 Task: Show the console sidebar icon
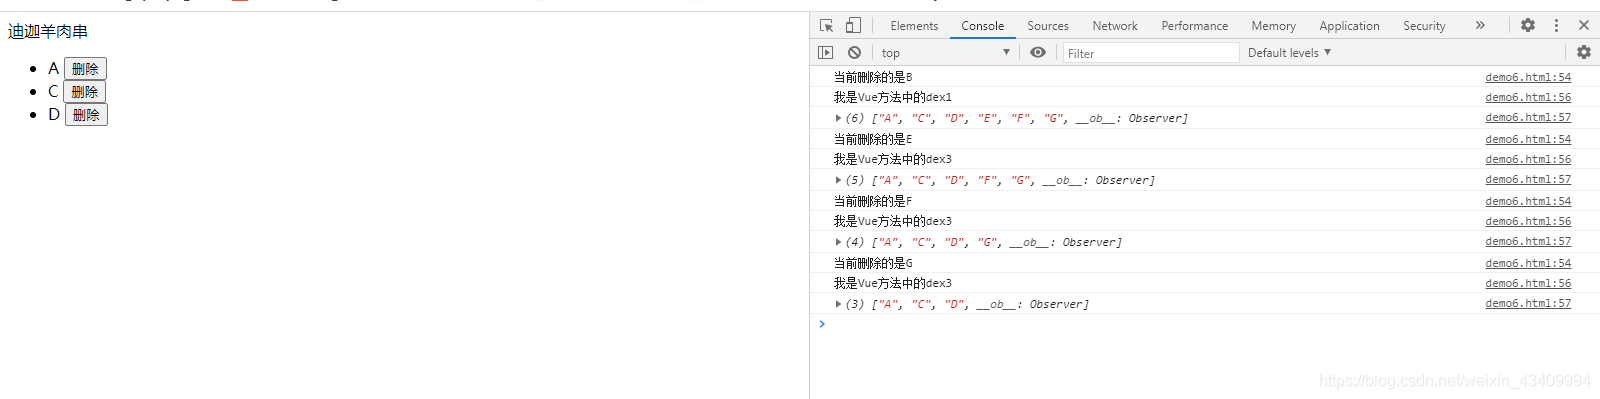click(825, 52)
